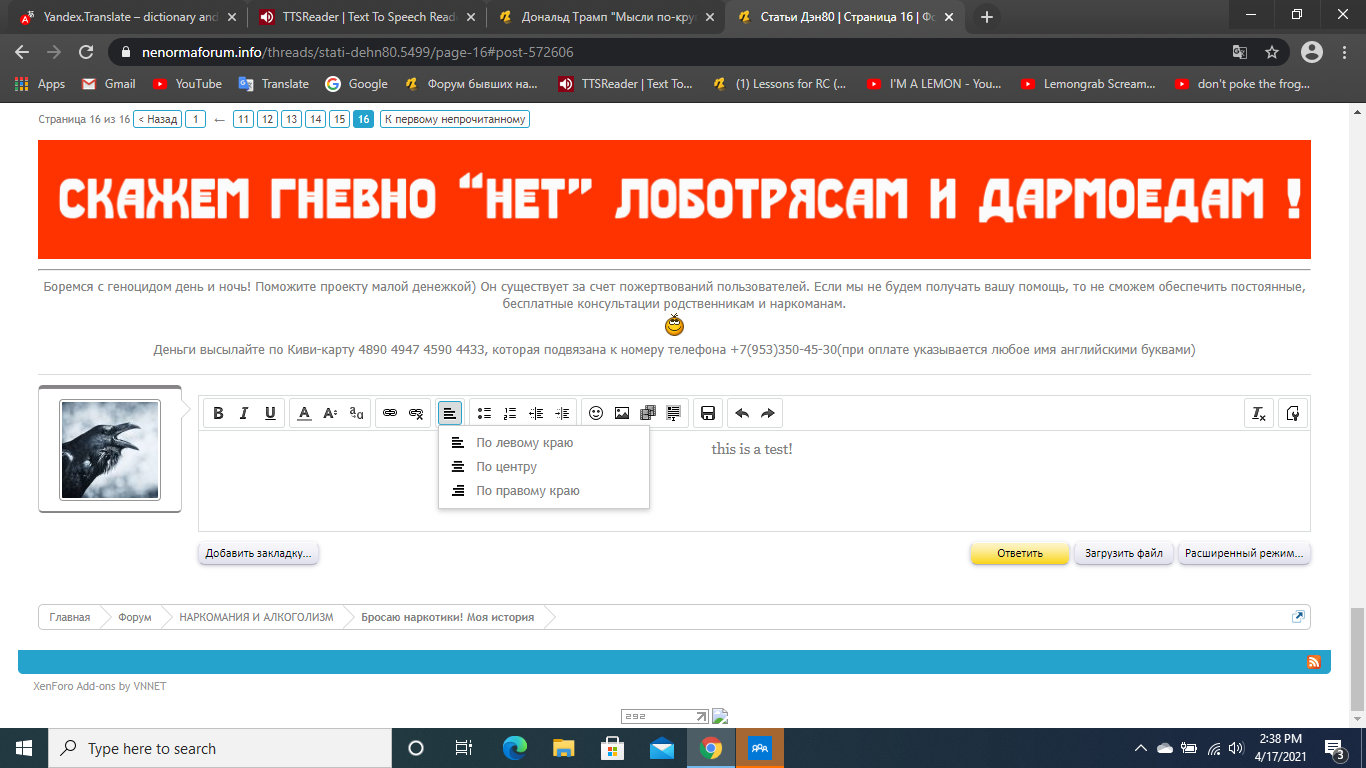1366x768 pixels.
Task: Undo the last edit in editor
Action: [742, 413]
